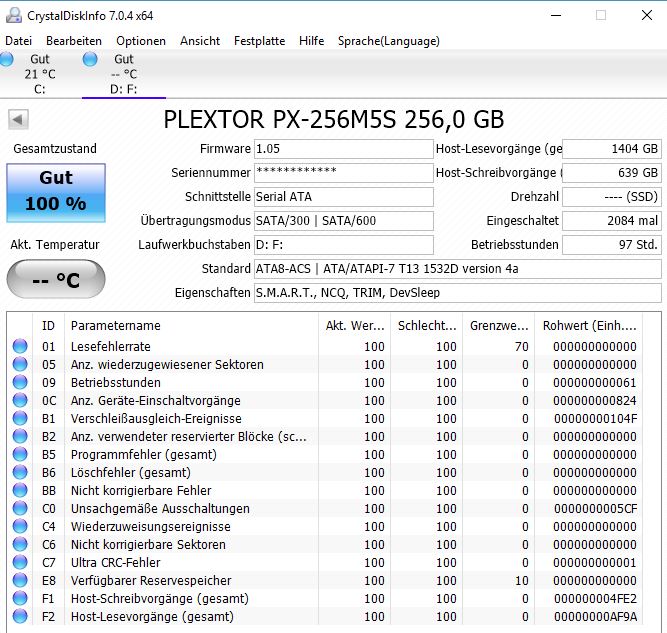
Task: Click the -- °C temperature button
Action: point(56,279)
